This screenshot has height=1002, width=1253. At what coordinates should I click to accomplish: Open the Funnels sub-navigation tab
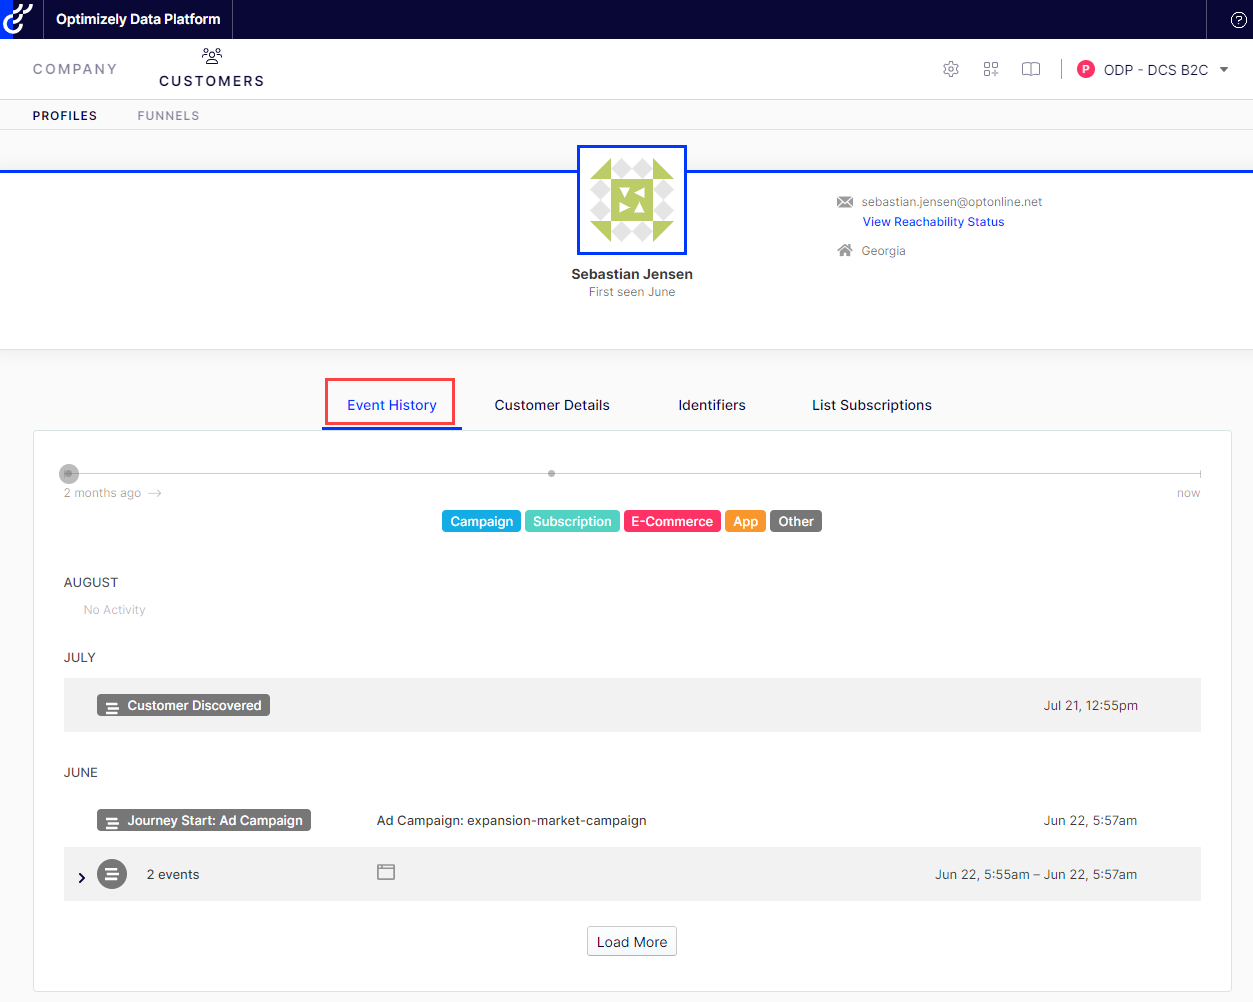tap(169, 116)
